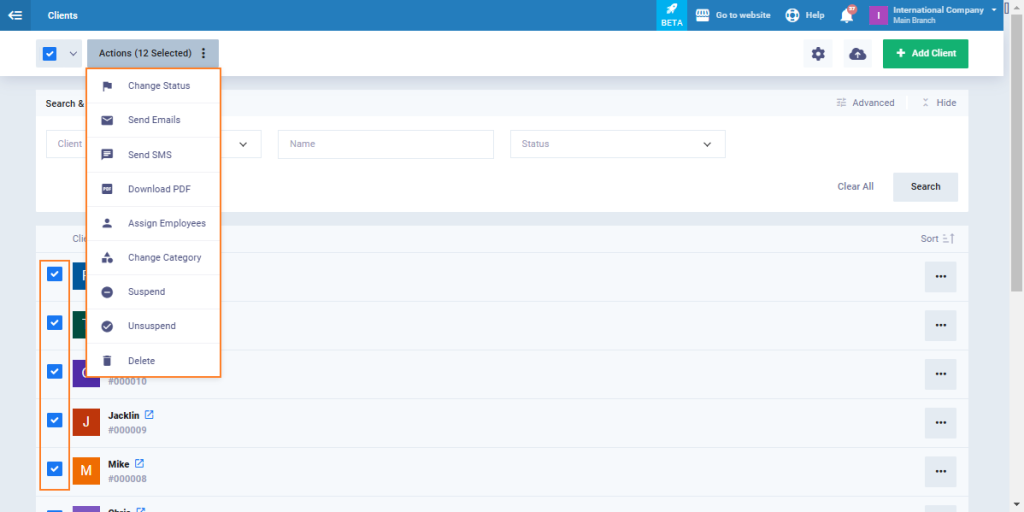Open the settings gear button

pos(818,54)
